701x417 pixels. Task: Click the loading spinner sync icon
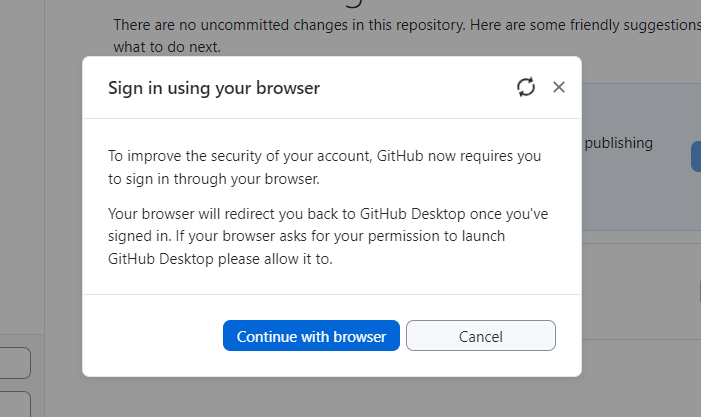[526, 88]
